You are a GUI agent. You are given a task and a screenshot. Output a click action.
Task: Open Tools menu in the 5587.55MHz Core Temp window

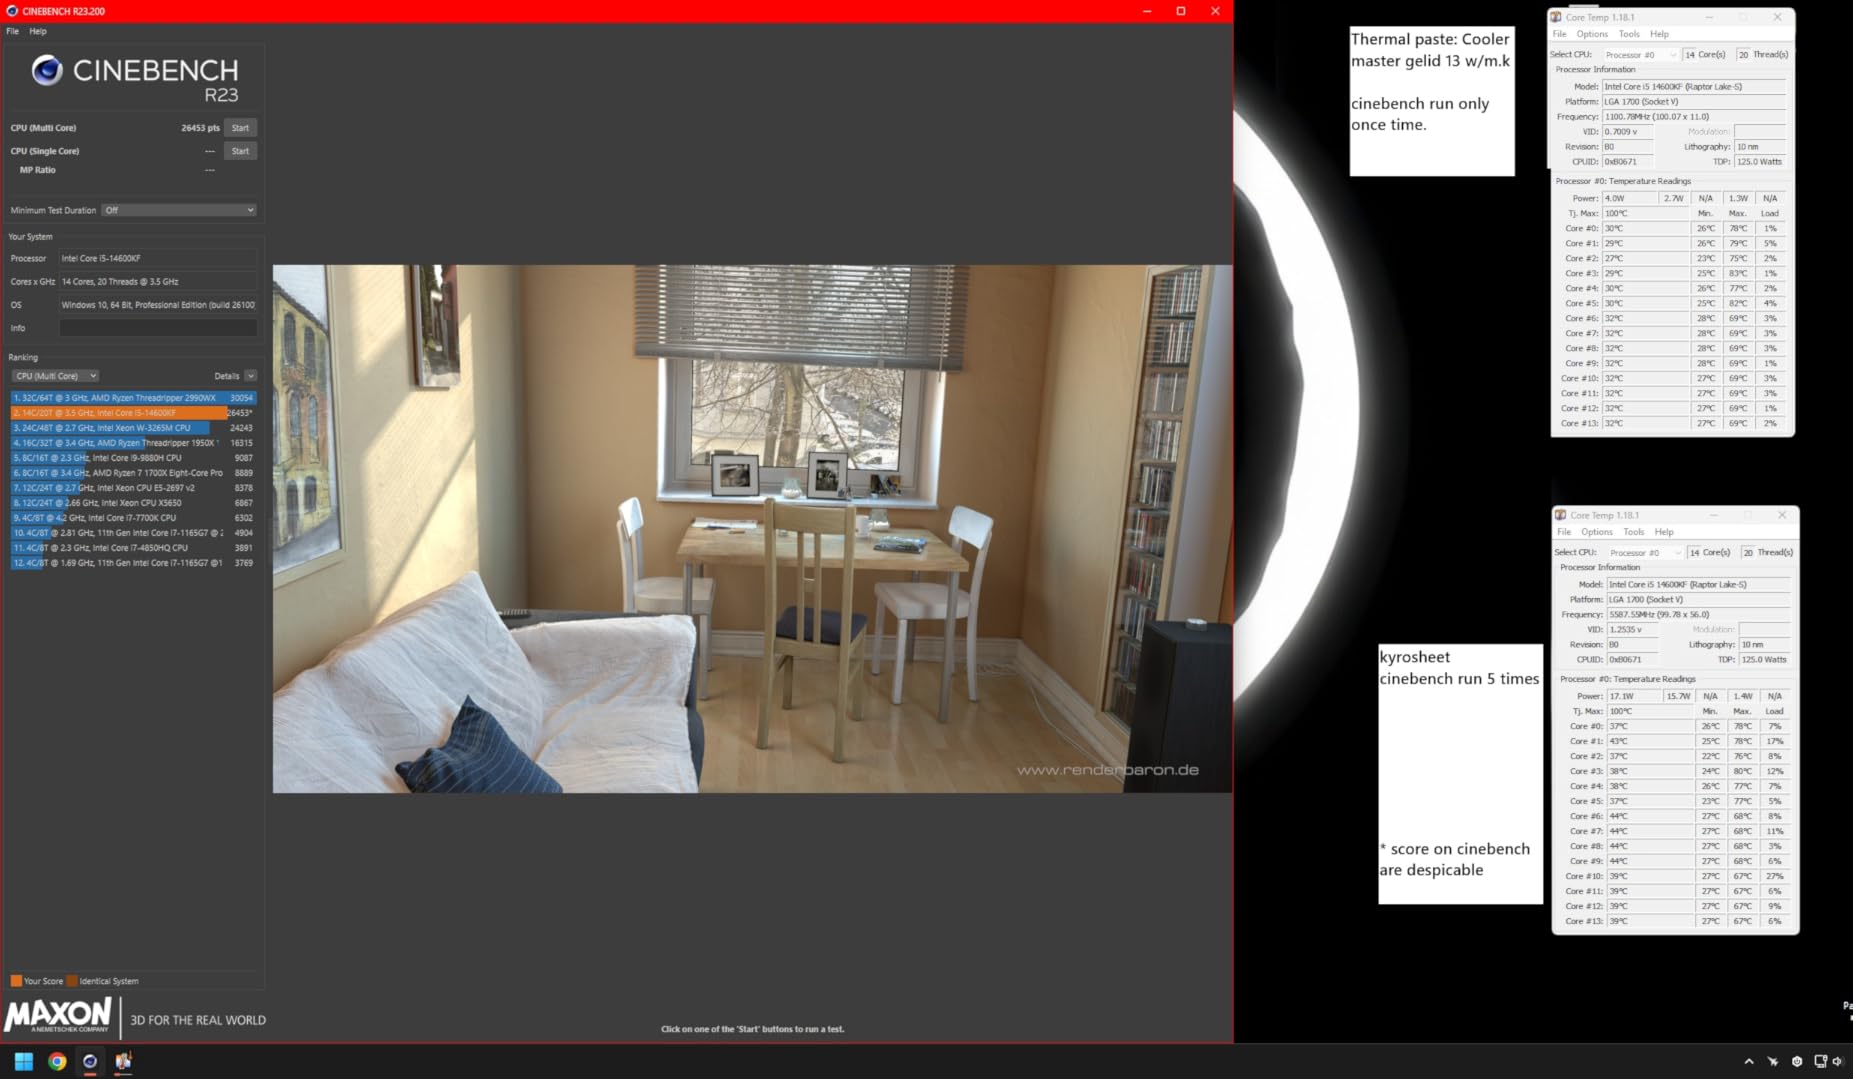coord(1634,532)
